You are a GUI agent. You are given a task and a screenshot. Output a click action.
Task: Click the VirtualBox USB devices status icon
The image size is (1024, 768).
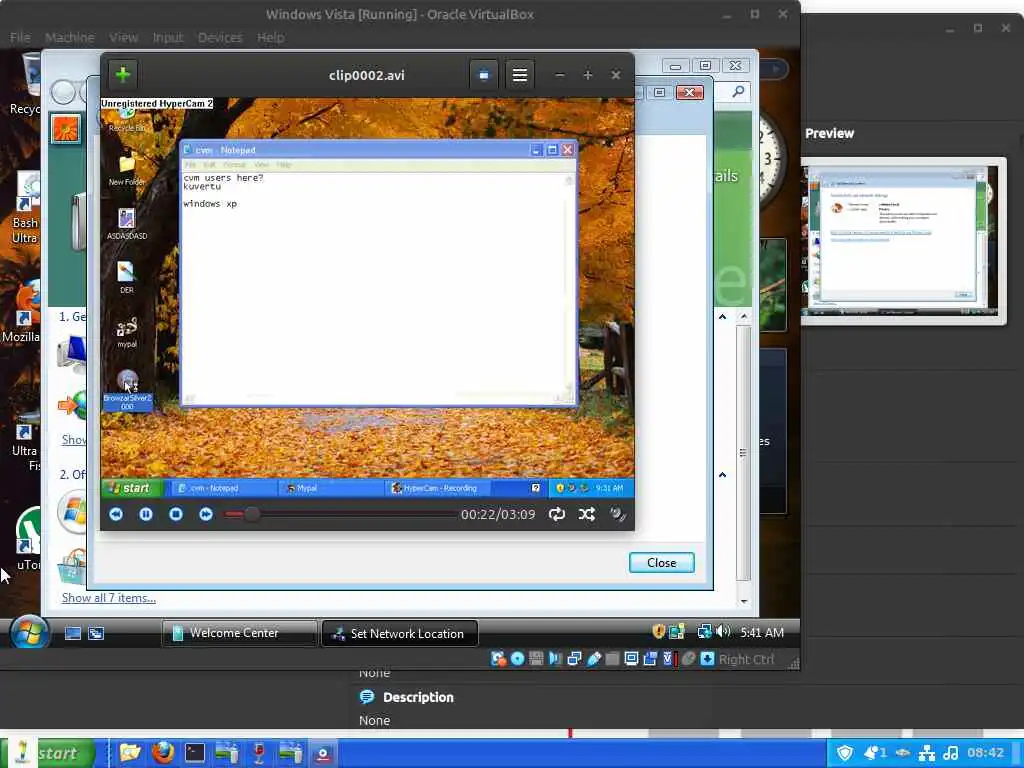point(593,659)
